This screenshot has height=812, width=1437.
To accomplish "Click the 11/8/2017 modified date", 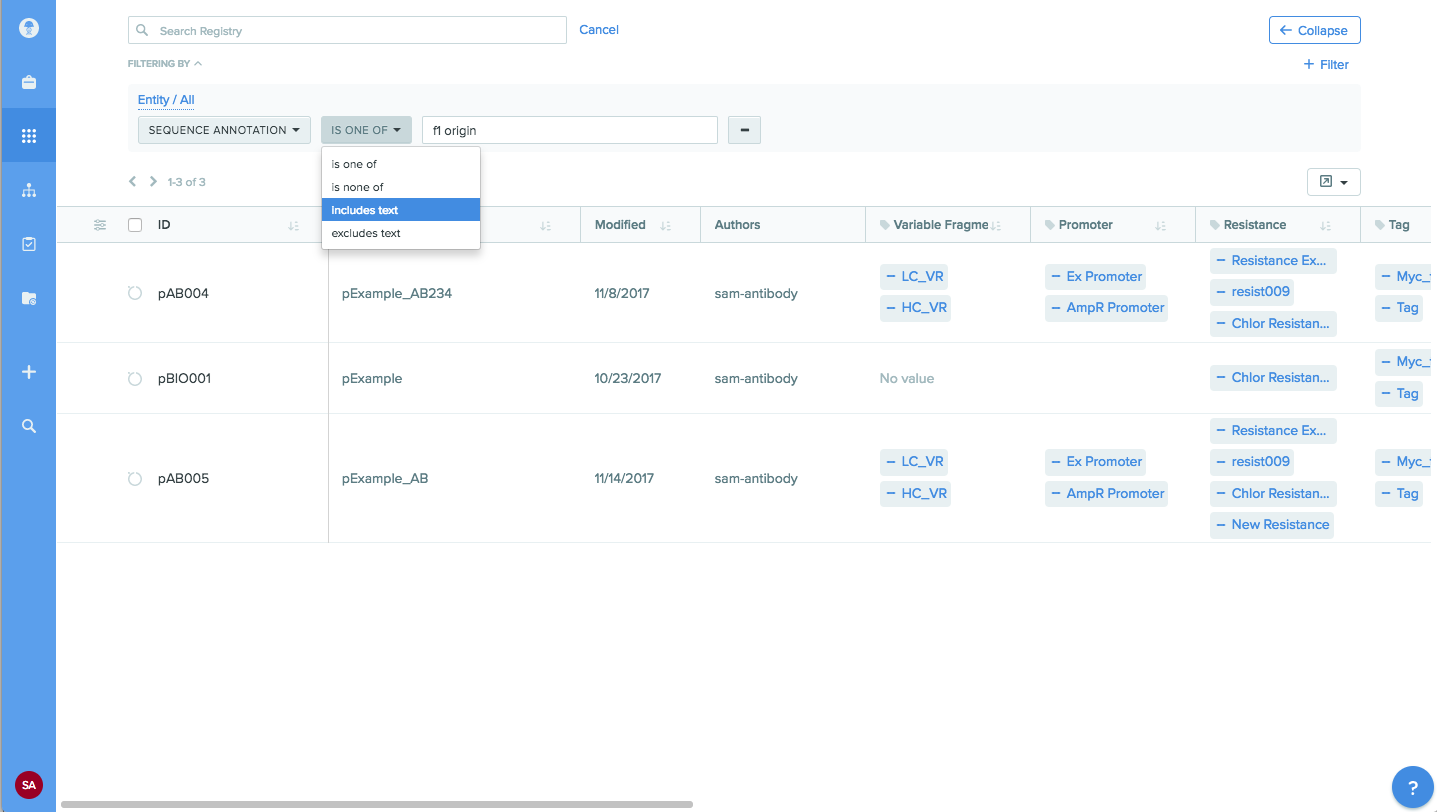I will click(622, 293).
